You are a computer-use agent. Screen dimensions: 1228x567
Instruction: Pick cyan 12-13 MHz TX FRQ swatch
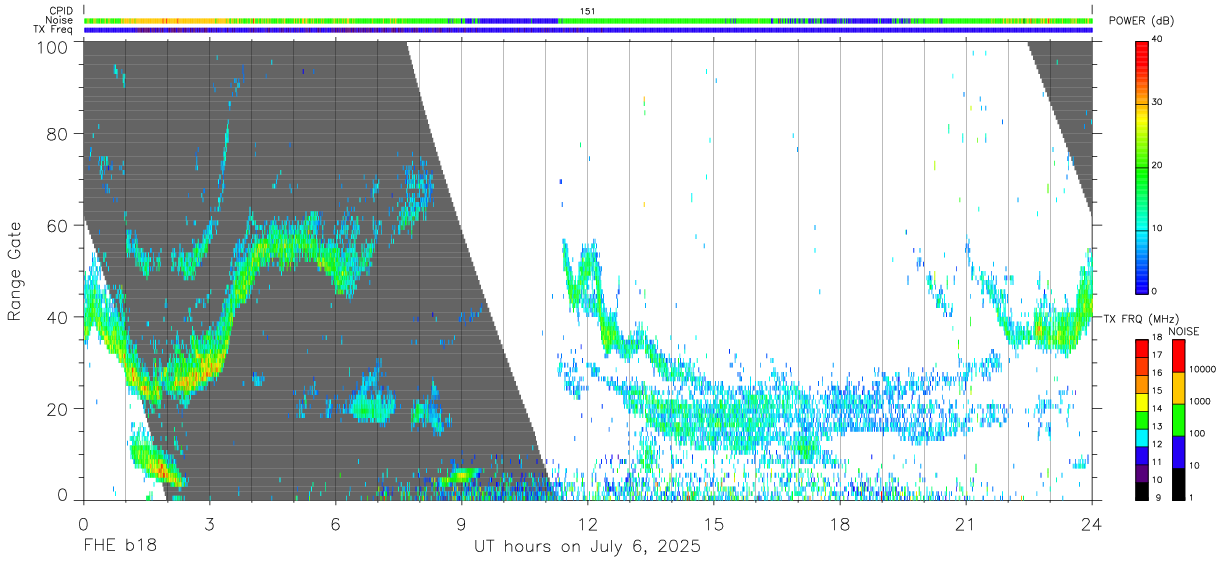1142,437
